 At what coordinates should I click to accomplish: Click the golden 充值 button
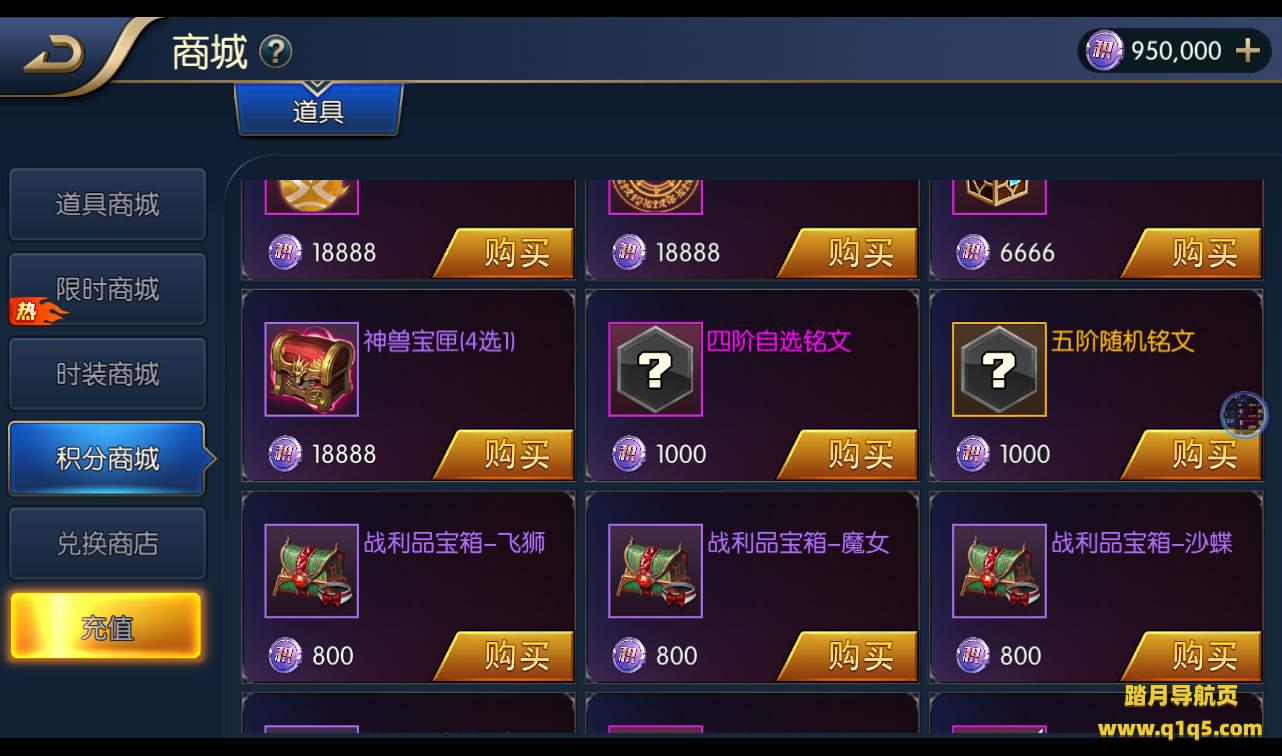pyautogui.click(x=106, y=627)
